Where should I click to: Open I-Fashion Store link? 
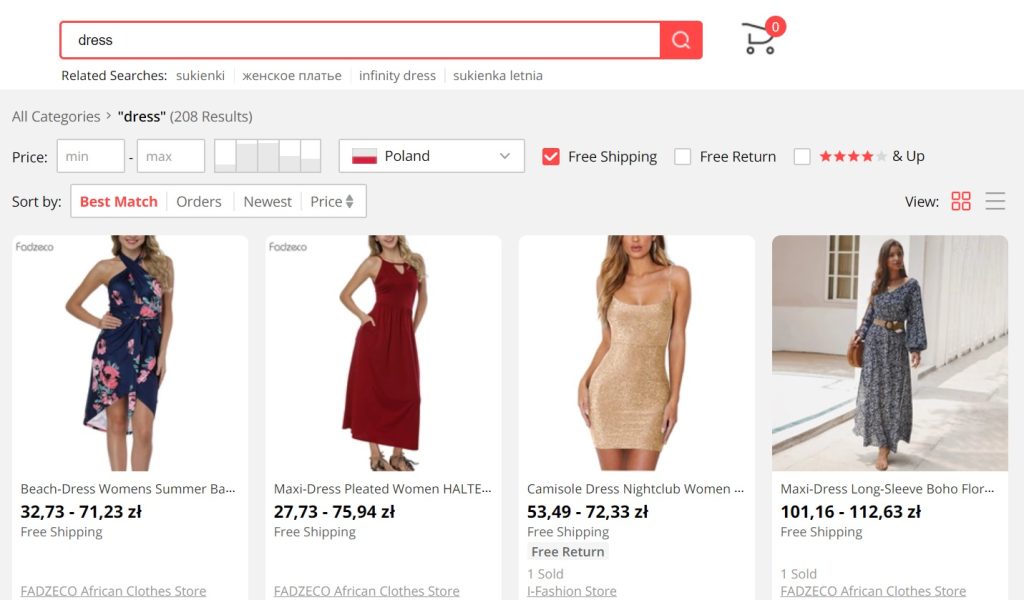571,591
